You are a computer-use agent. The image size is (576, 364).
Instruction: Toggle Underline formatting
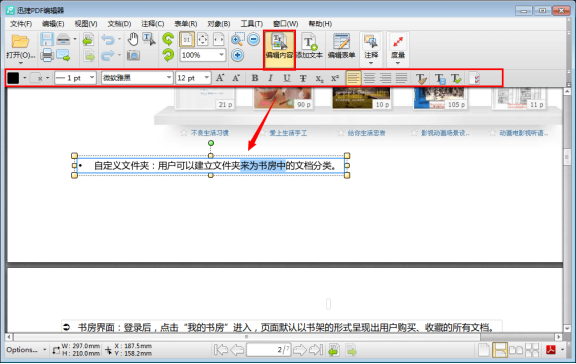tap(287, 78)
